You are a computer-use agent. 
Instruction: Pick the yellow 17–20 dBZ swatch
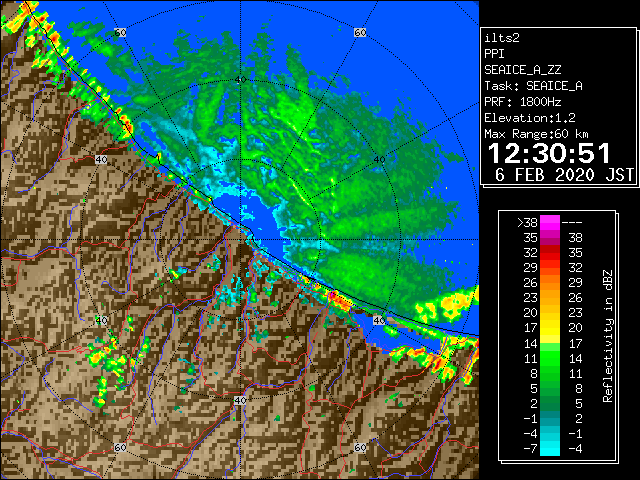pos(550,328)
